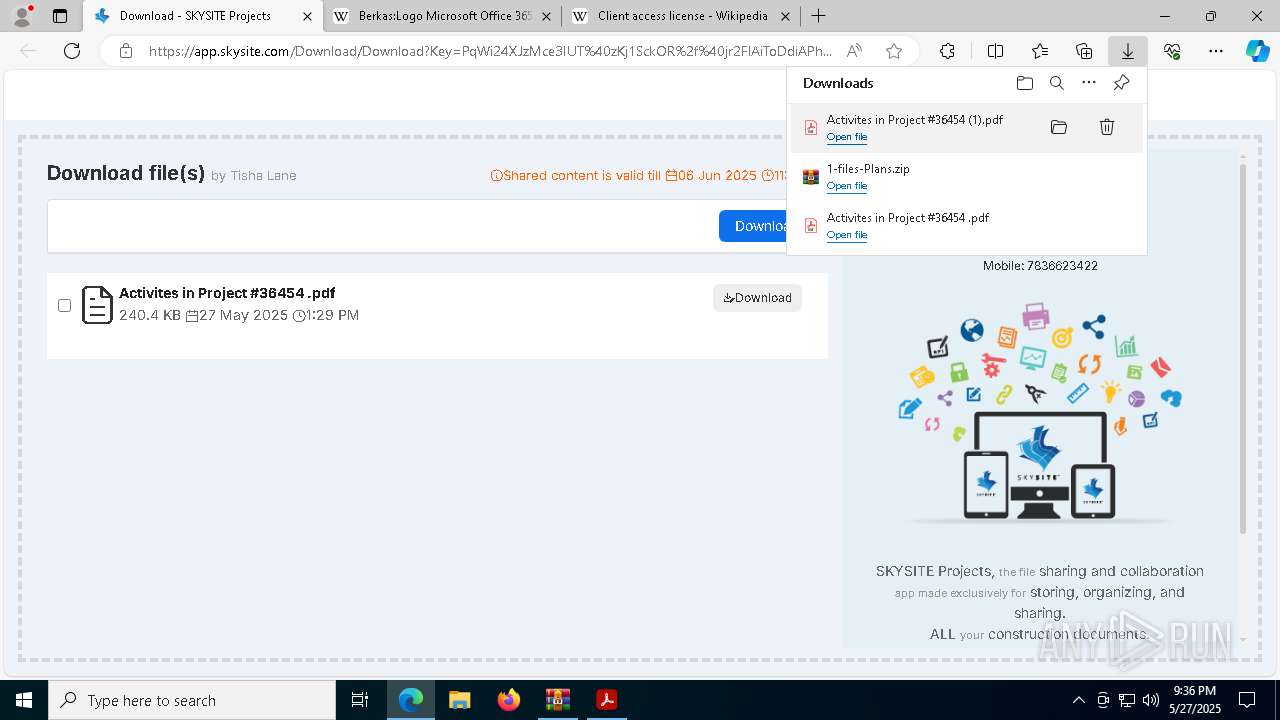This screenshot has height=720, width=1280.
Task: Click the Windows search box
Action: coord(192,700)
